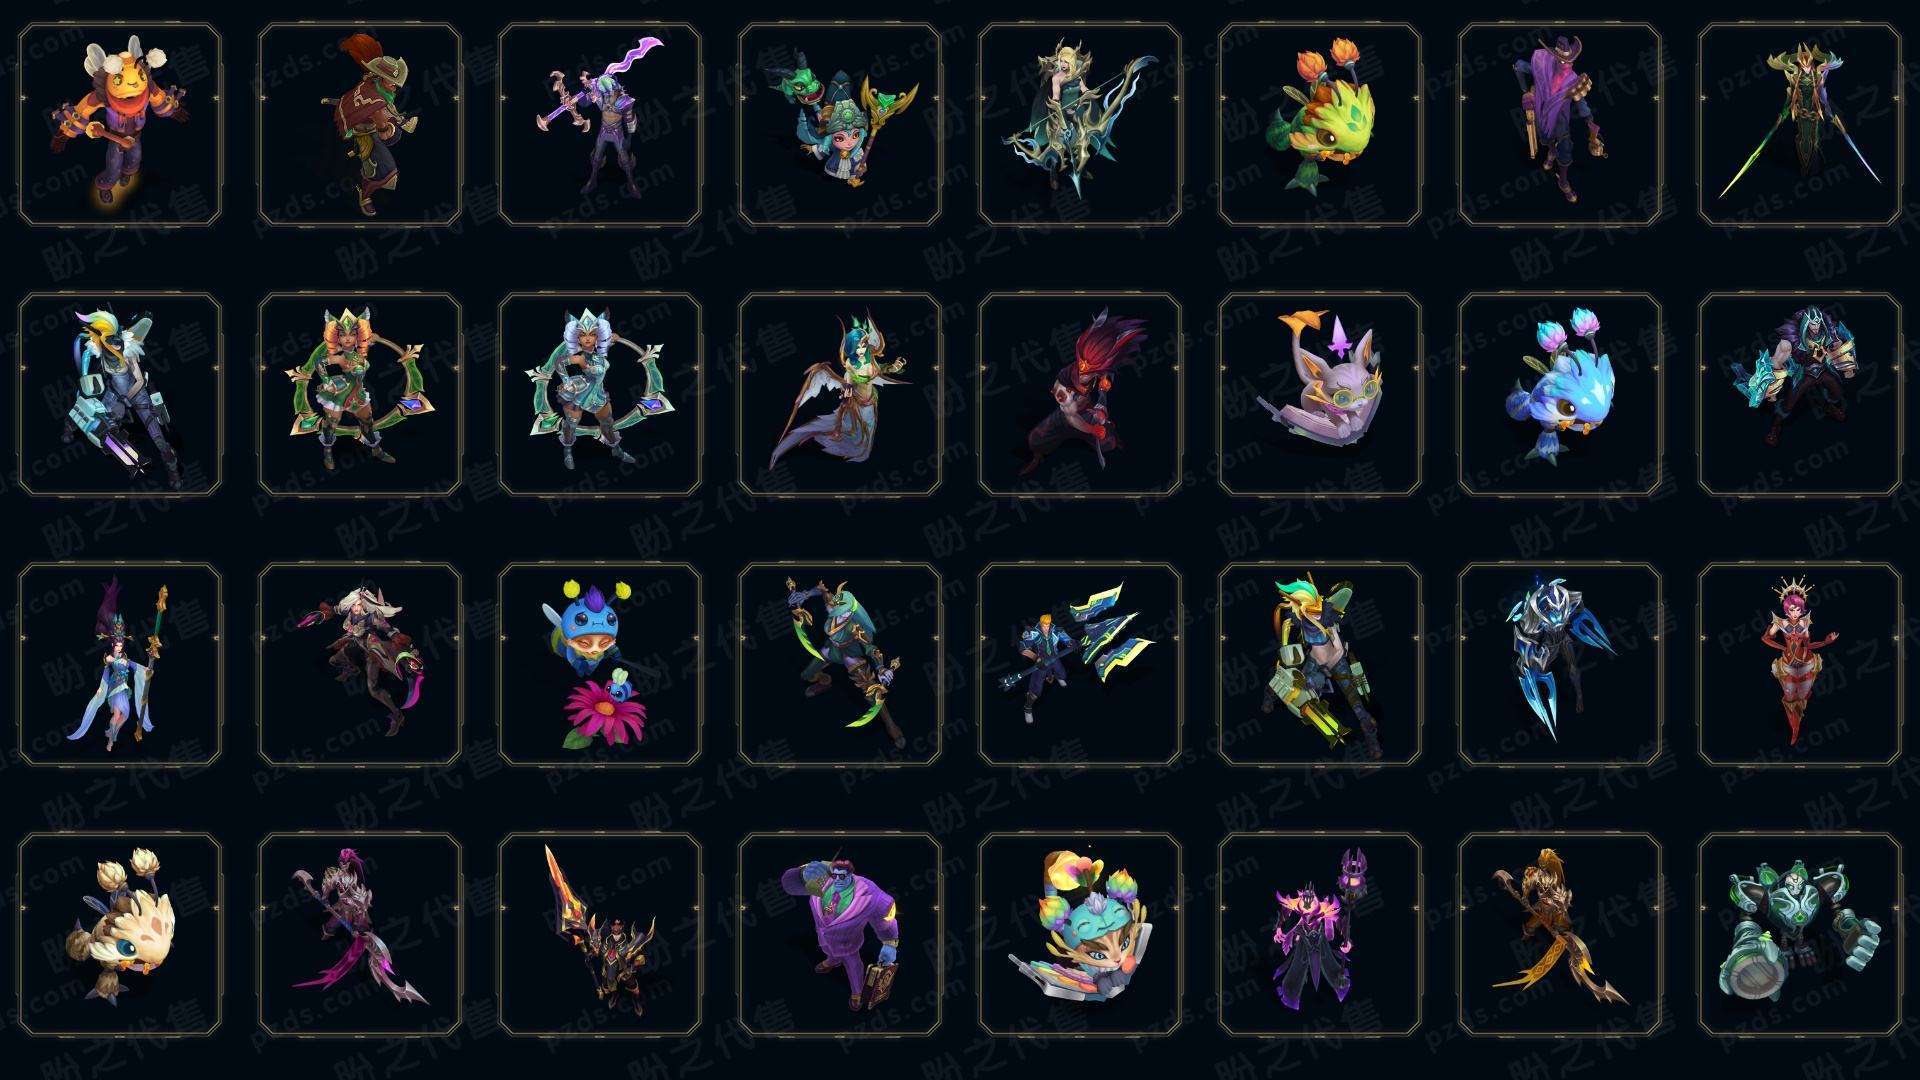The width and height of the screenshot is (1920, 1080).
Task: Open the green dragon with staff-holding girl
Action: point(840,125)
